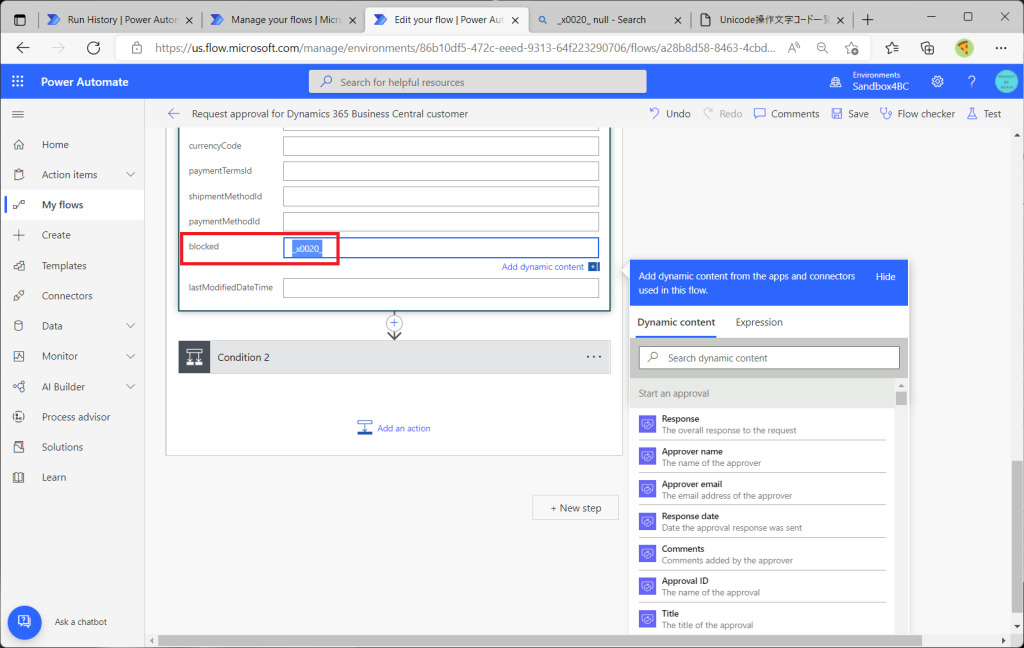Switch to _x0020_ null Search tab

click(x=610, y=20)
